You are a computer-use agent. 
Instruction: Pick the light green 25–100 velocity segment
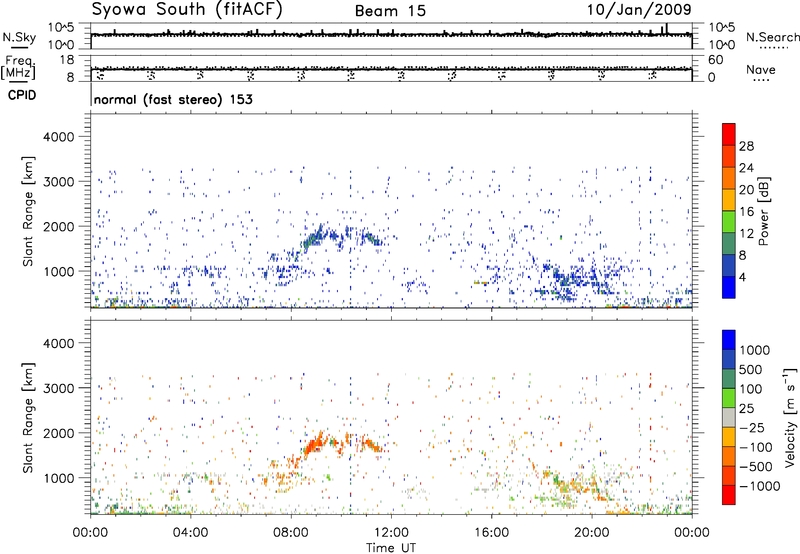pos(729,398)
